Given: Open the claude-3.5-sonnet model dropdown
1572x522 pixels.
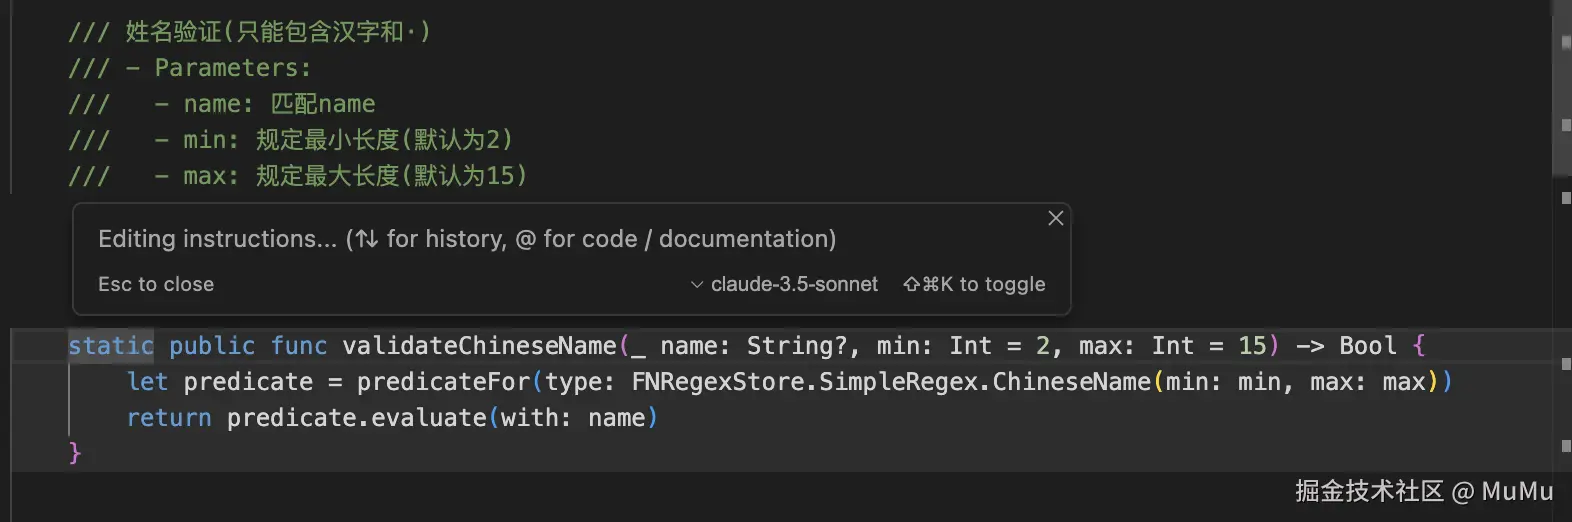Looking at the screenshot, I should click(x=785, y=285).
